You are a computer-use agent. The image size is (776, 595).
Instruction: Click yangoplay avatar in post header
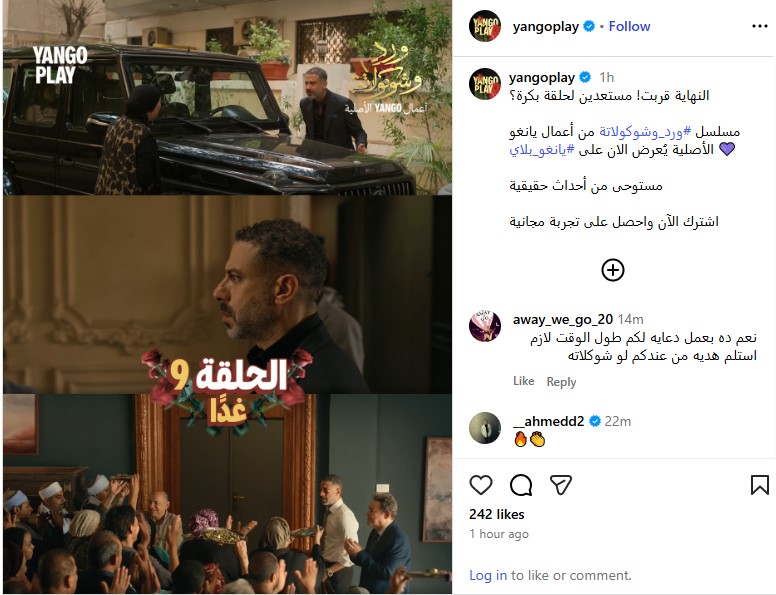(485, 26)
